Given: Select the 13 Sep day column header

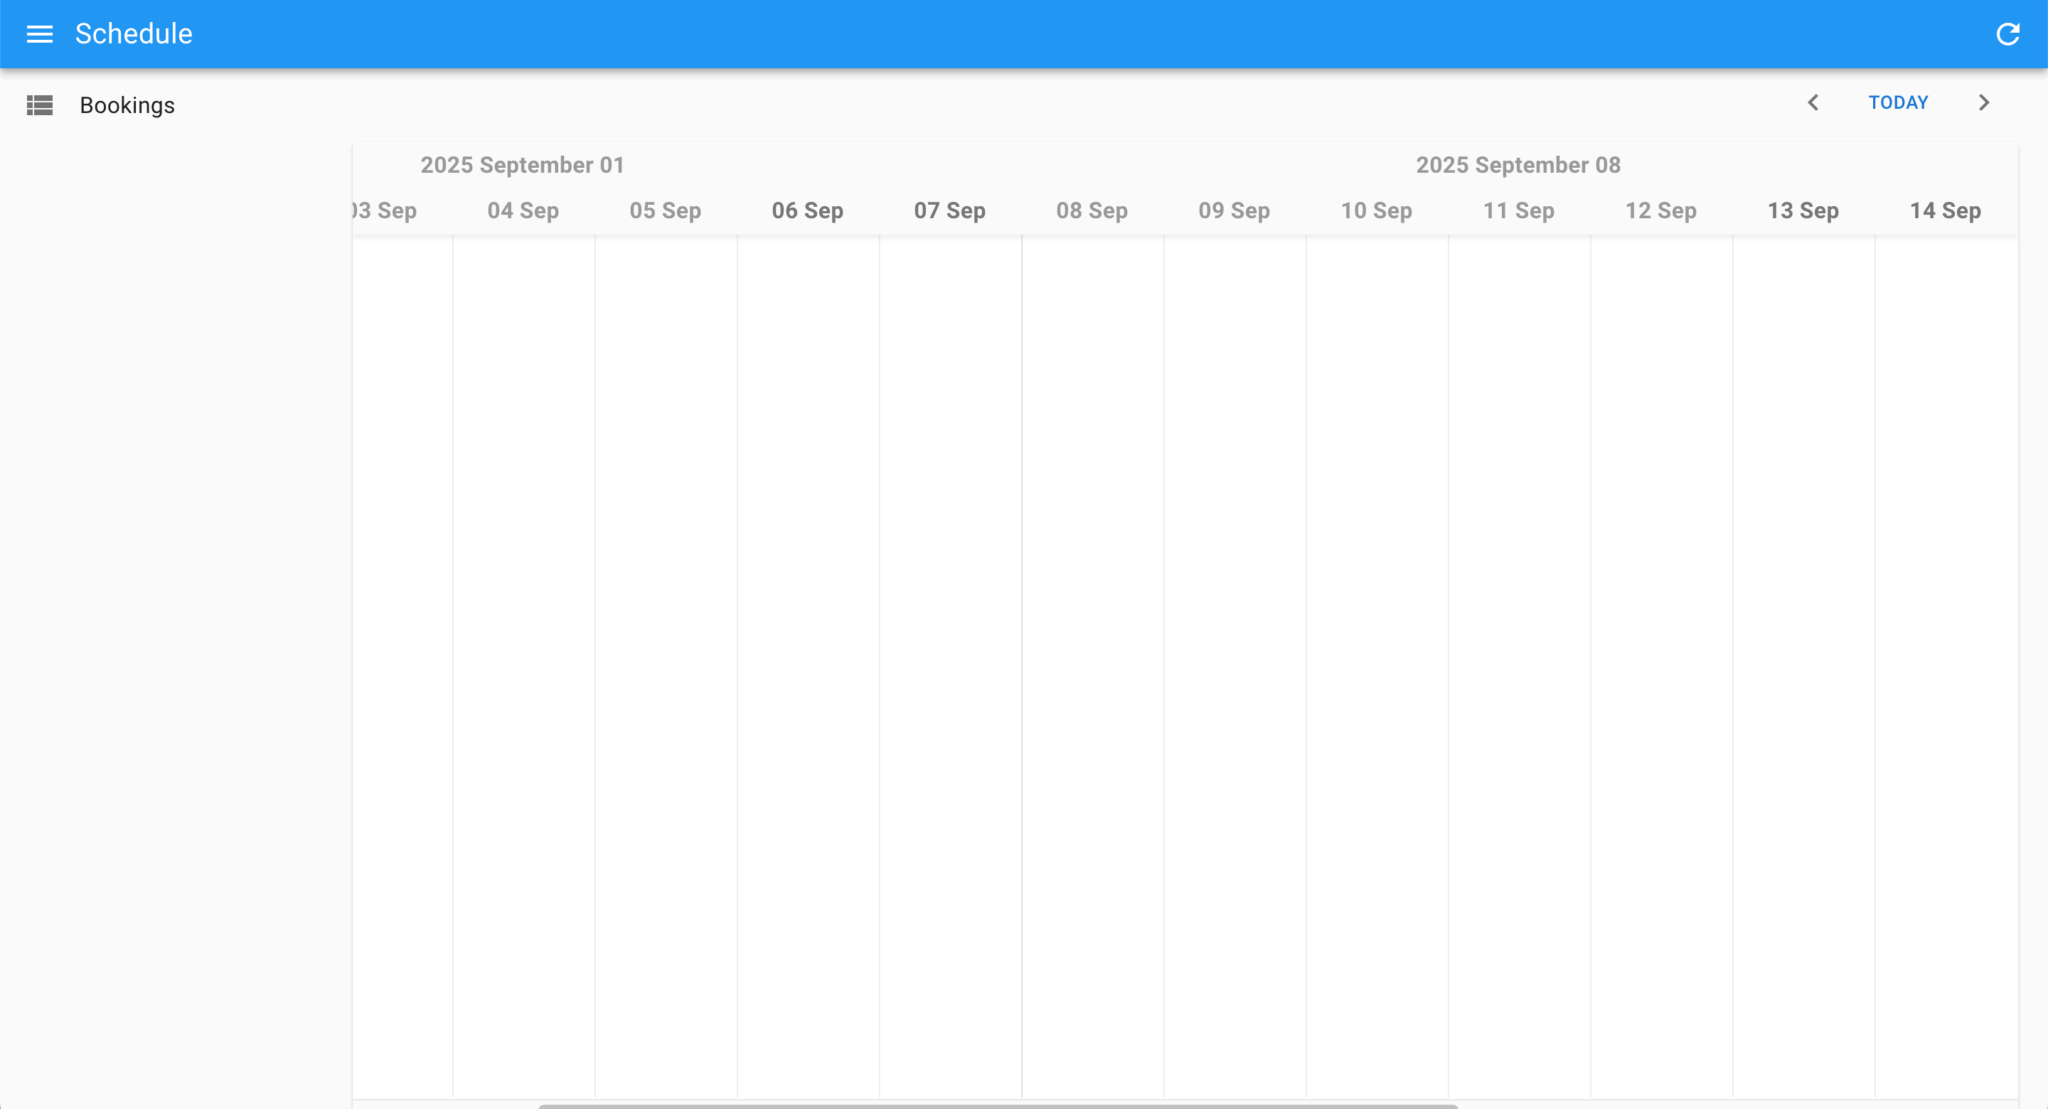Looking at the screenshot, I should tap(1802, 211).
